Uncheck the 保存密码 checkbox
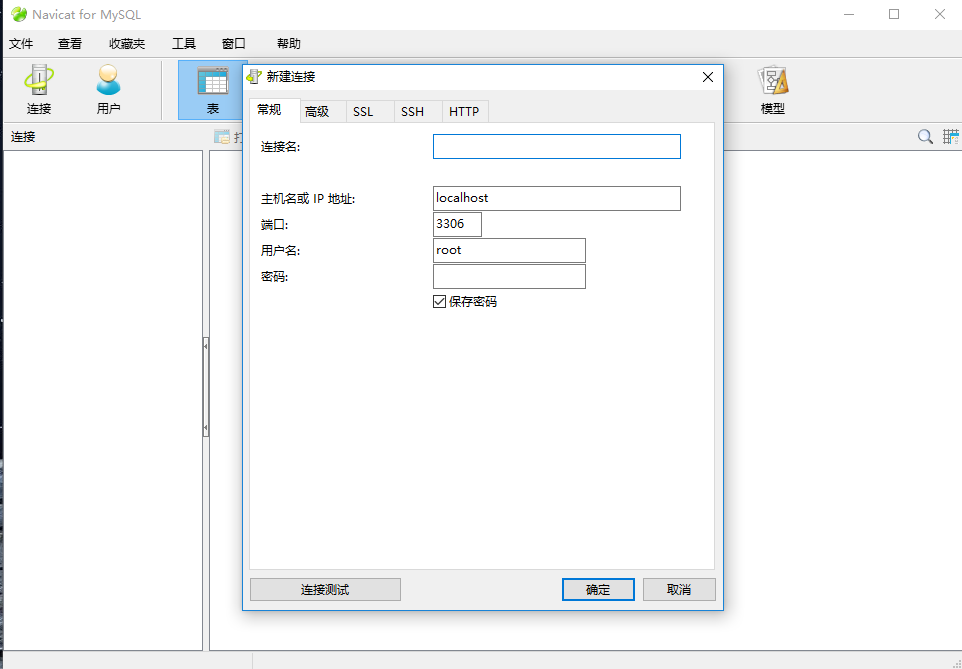Viewport: 962px width, 669px height. (x=439, y=301)
